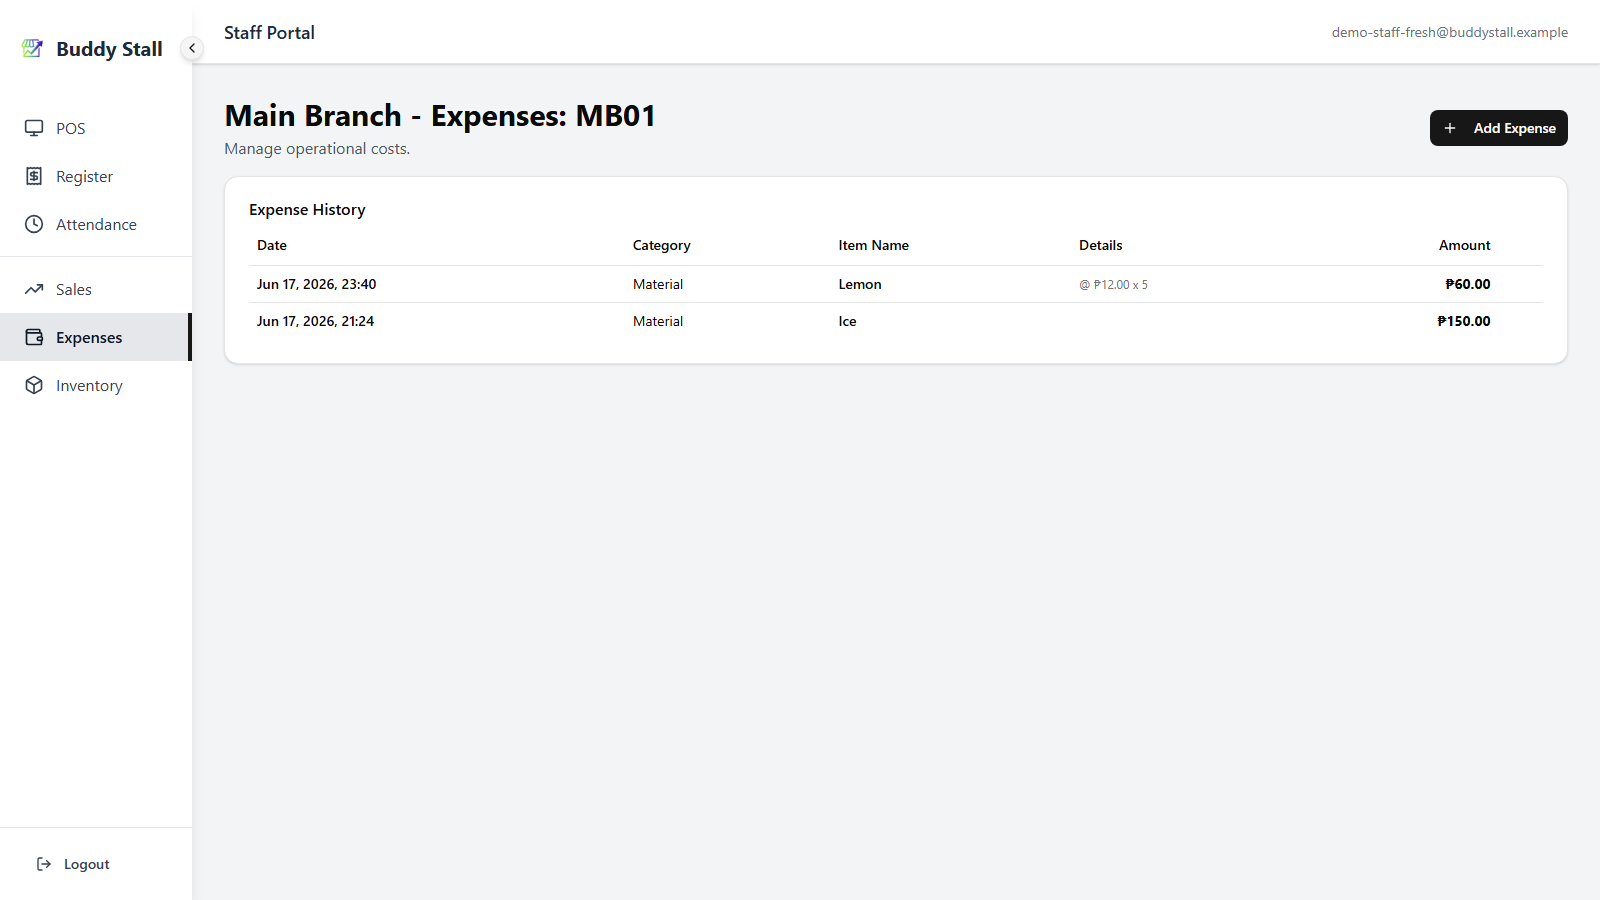
Task: Select the Expenses menu item
Action: pos(96,337)
